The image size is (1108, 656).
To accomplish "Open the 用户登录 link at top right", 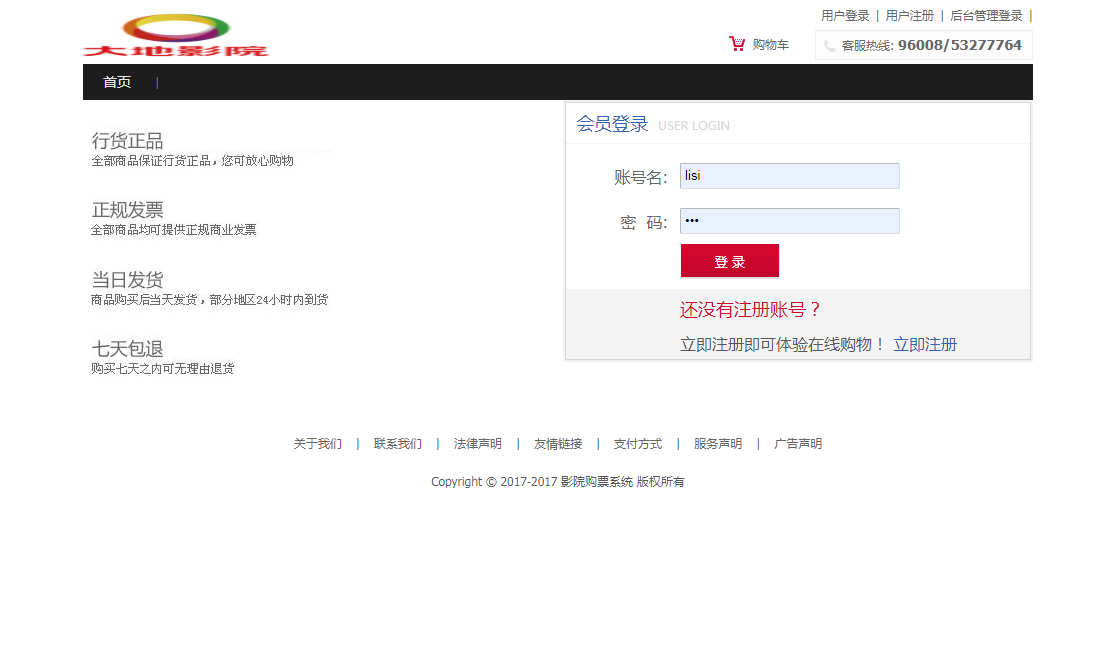I will coord(845,15).
